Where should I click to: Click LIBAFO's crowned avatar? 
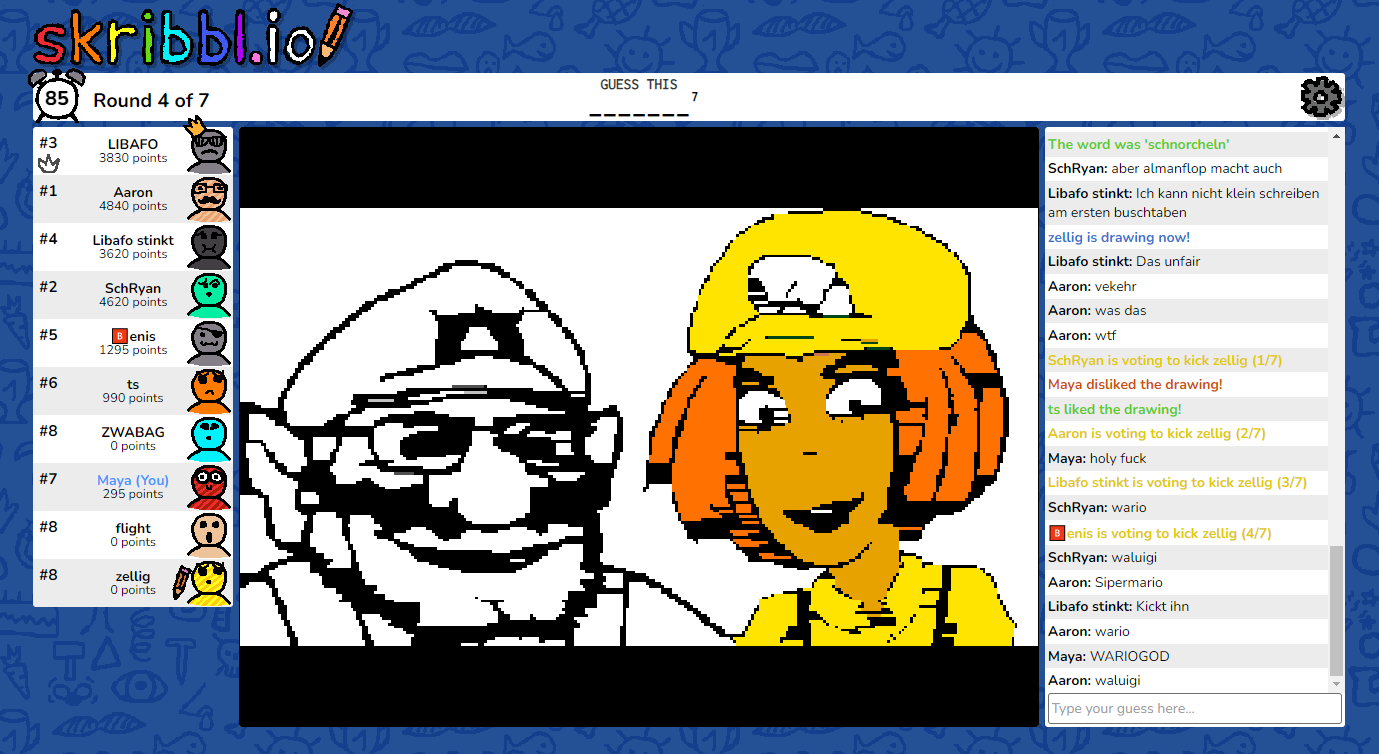(x=209, y=150)
